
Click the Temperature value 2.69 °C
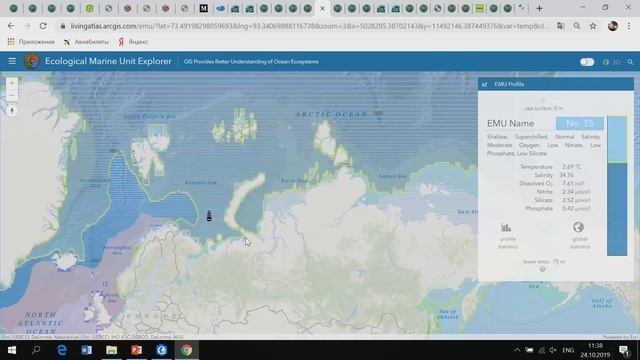[571, 167]
